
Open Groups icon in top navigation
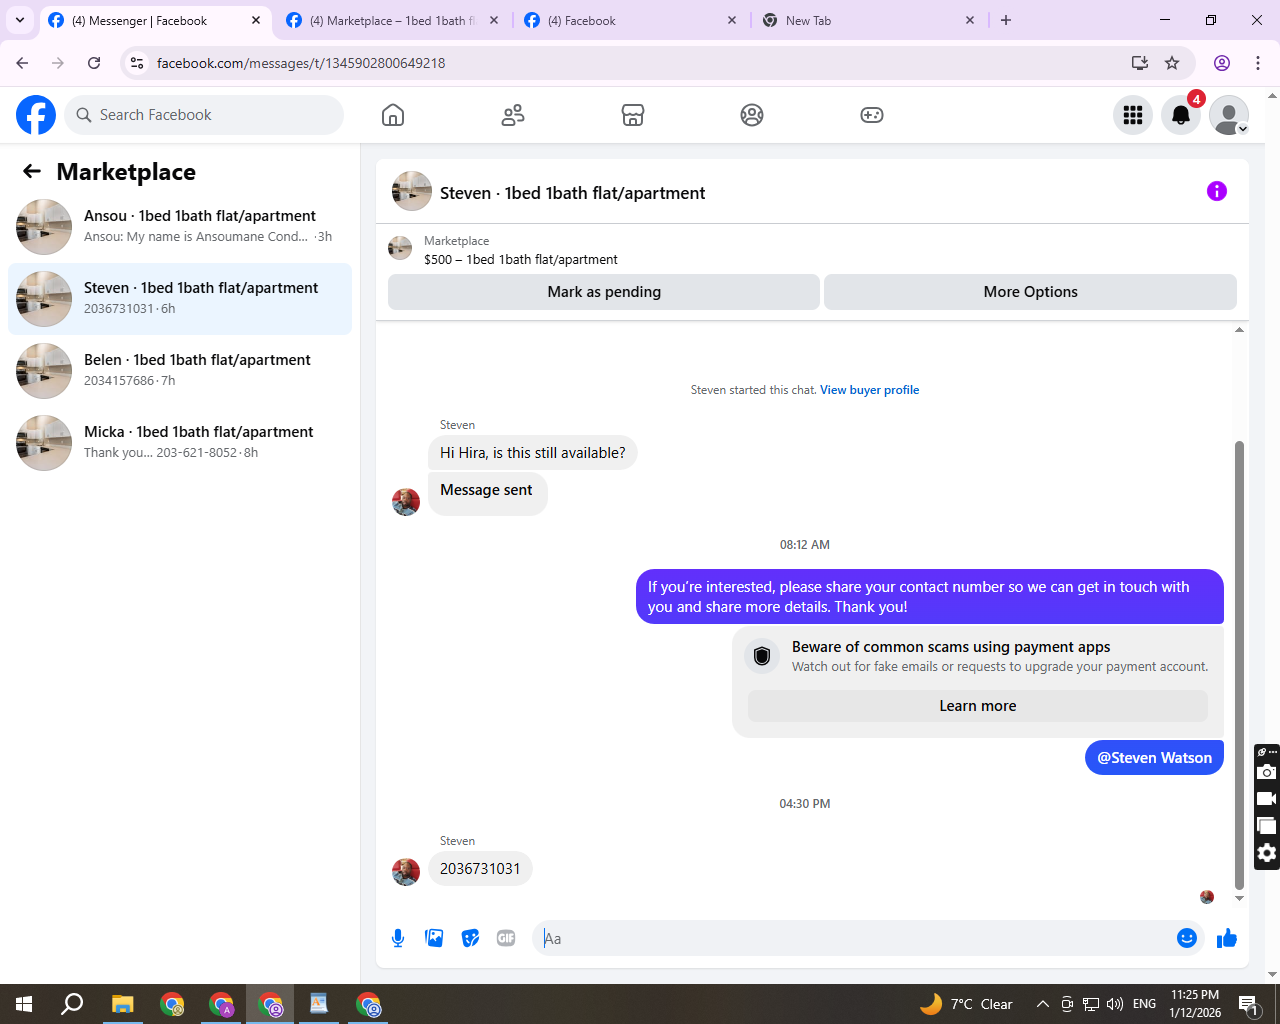point(752,115)
